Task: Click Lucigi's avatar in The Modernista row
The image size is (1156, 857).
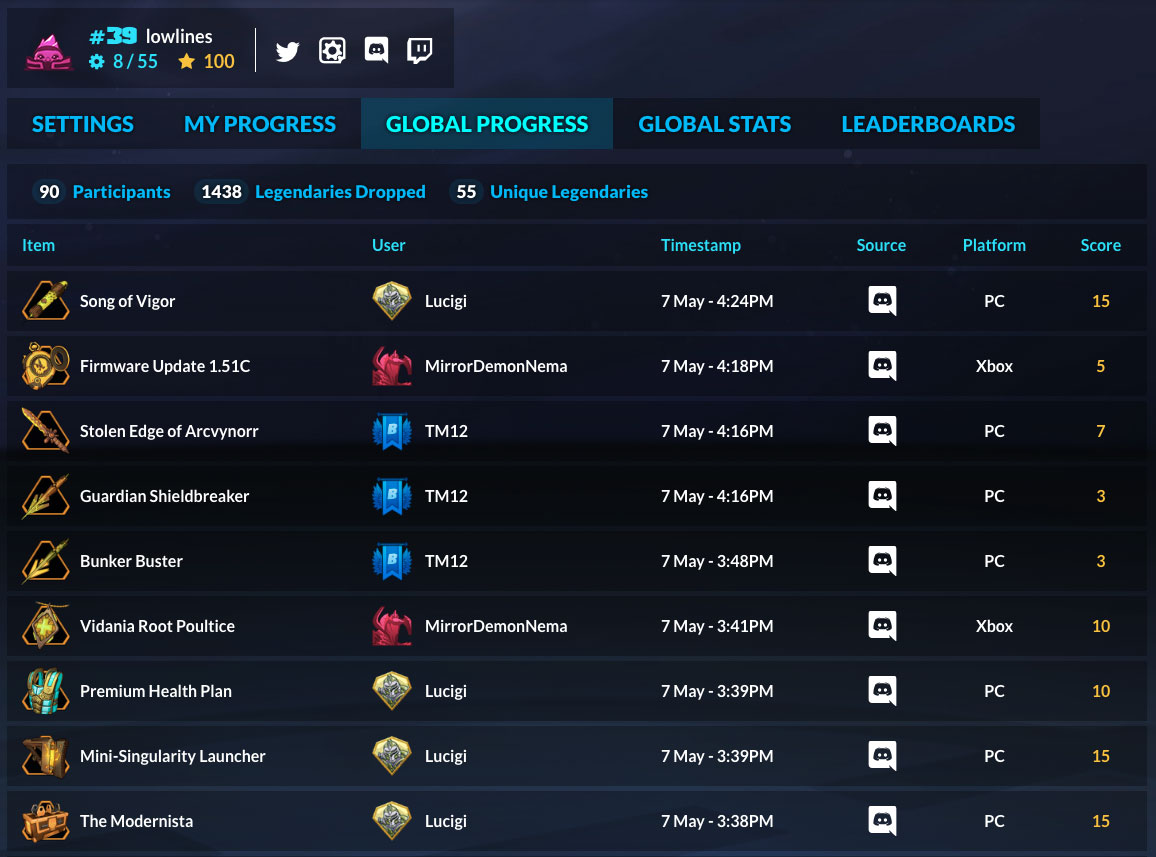Action: coord(392,821)
